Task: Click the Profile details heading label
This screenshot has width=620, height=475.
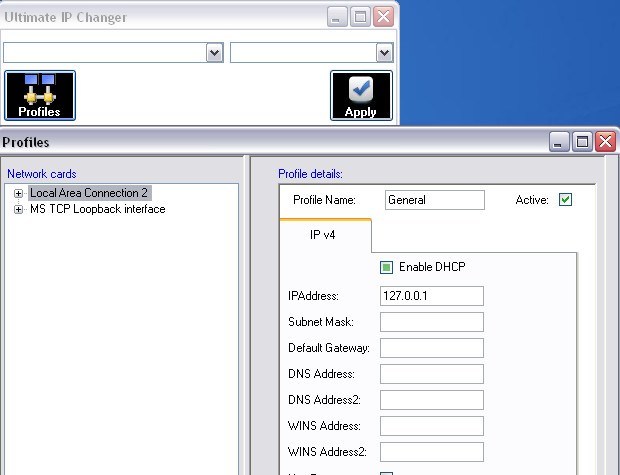Action: click(310, 174)
